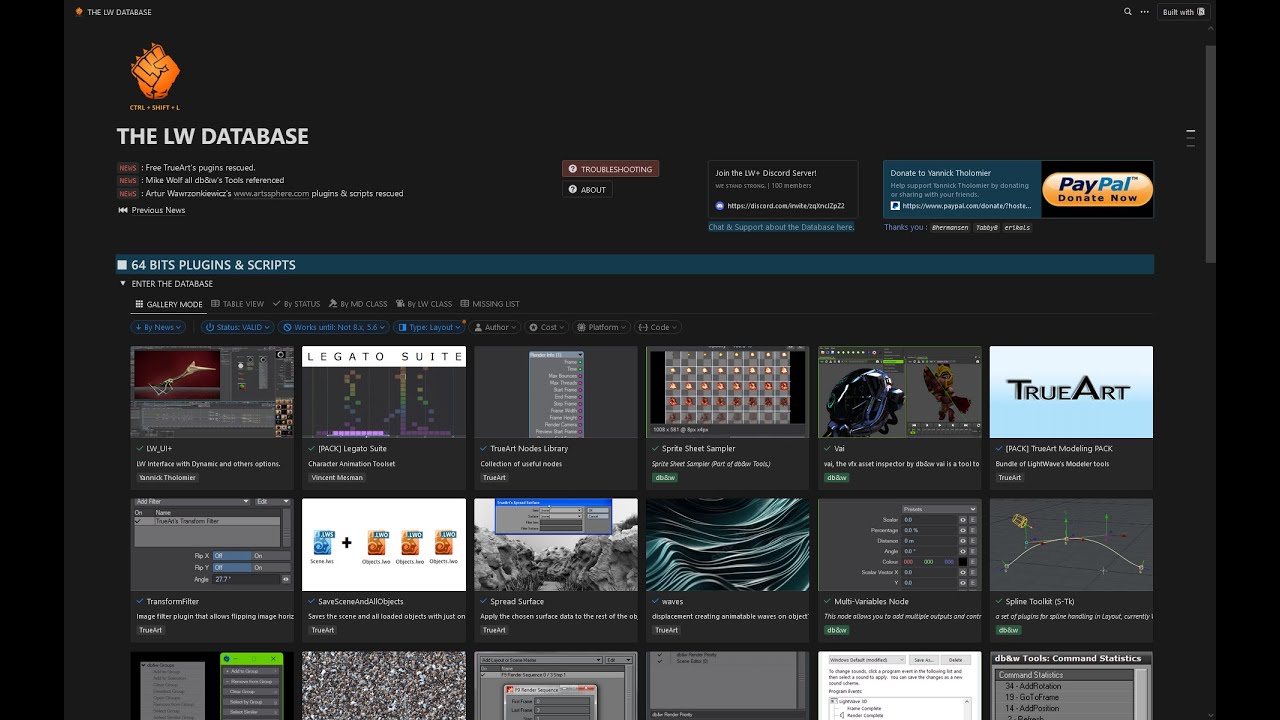Toggle Flip X Off in TransformFilter preview
The image size is (1280, 720).
(232, 556)
